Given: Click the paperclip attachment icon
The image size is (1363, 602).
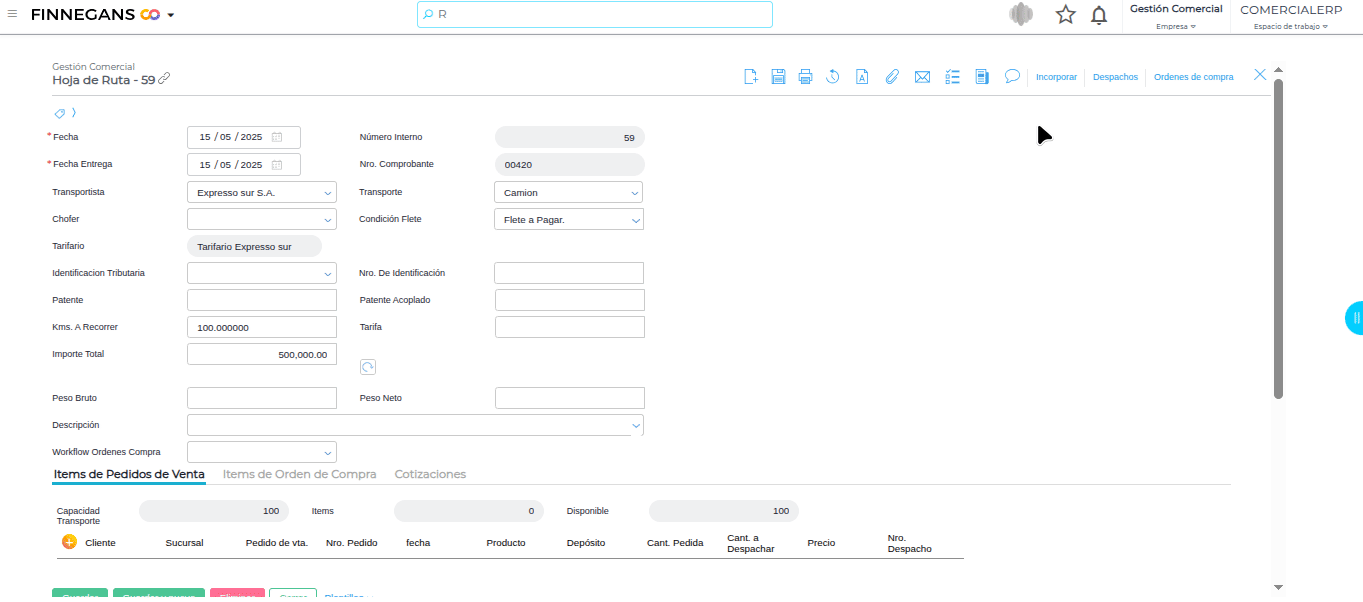Looking at the screenshot, I should point(892,77).
